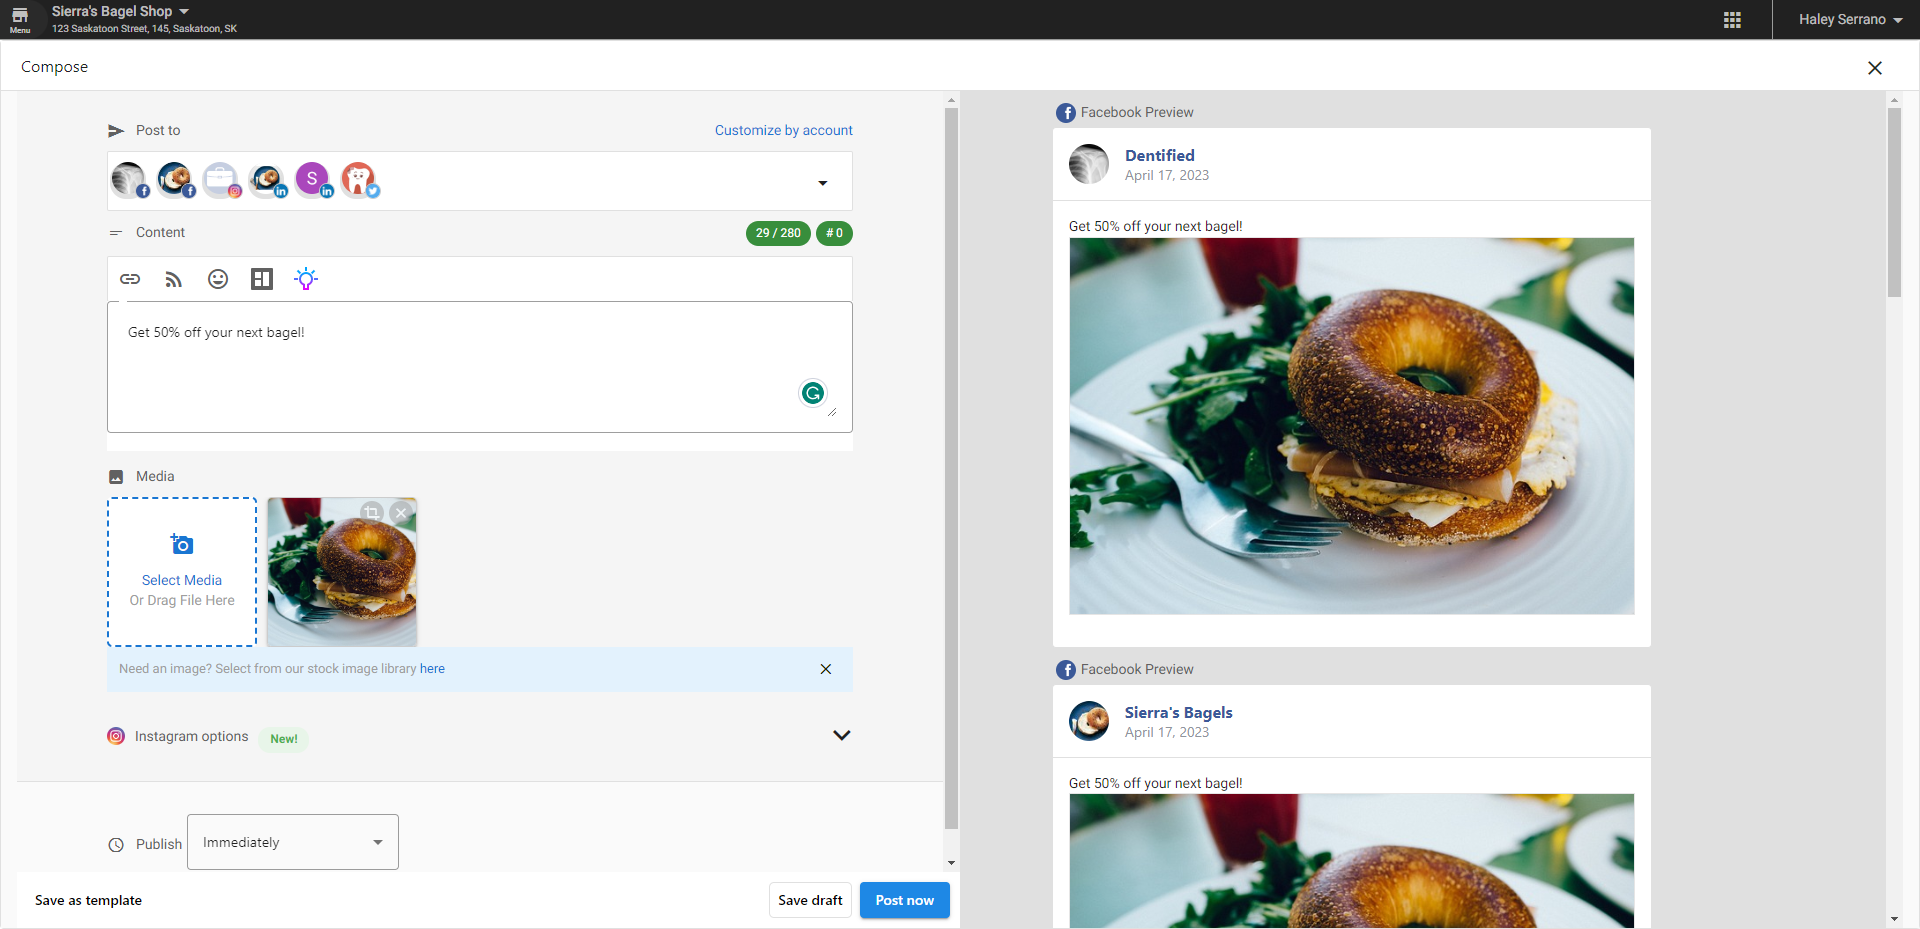Crop the uploaded bagel image
The image size is (1920, 929).
(x=372, y=513)
